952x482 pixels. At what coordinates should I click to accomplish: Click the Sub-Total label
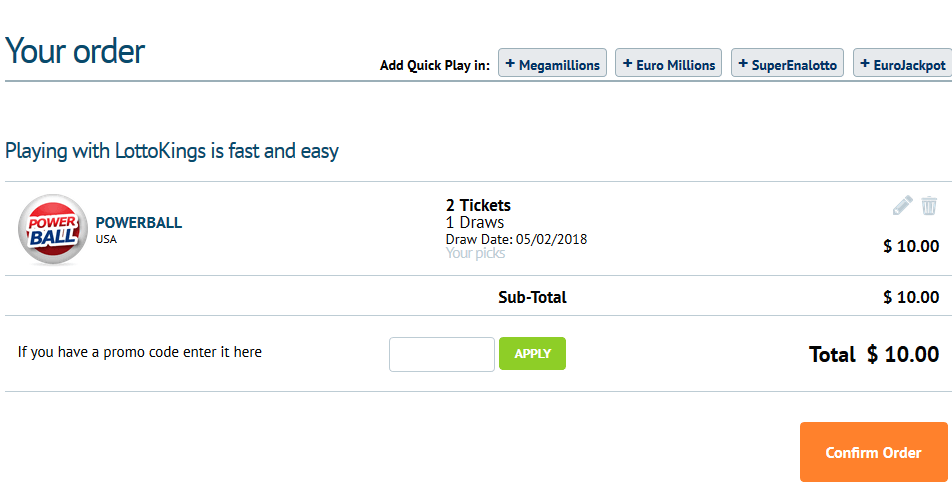coord(532,297)
